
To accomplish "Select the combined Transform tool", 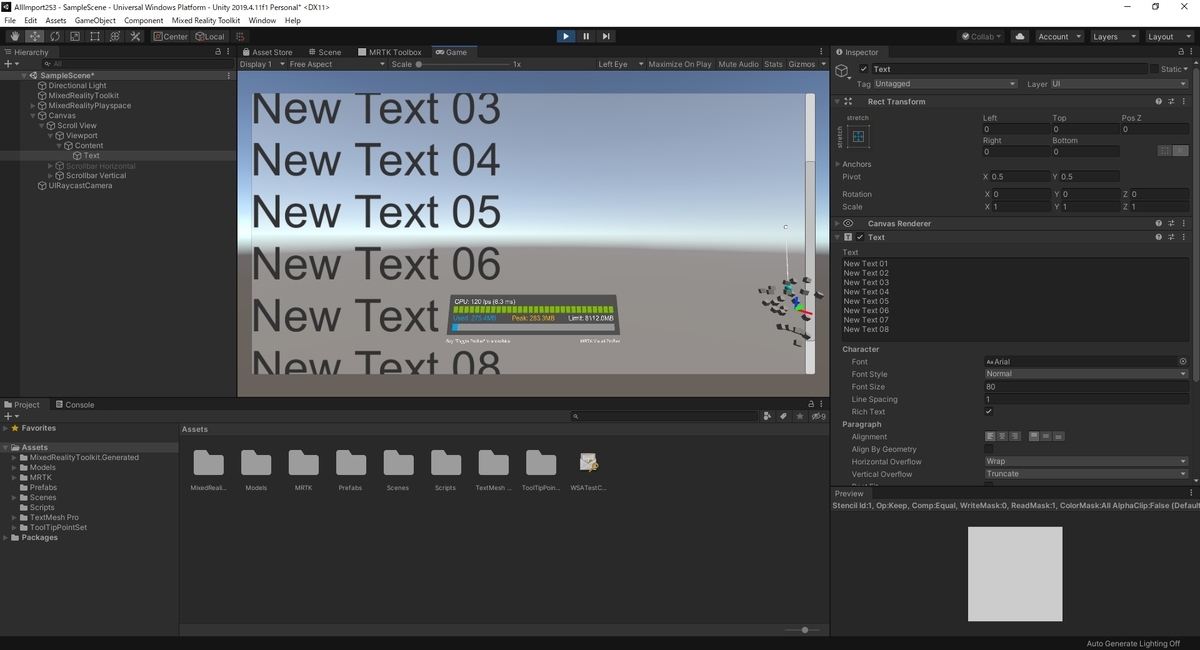I will [114, 36].
